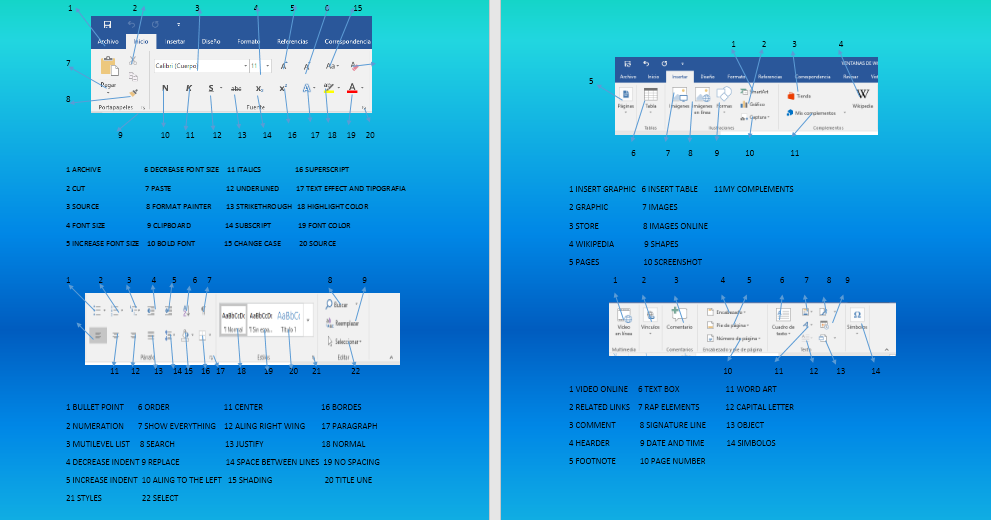Open the font name dropdown arrow
Viewport: 991px width, 520px height.
(245, 66)
